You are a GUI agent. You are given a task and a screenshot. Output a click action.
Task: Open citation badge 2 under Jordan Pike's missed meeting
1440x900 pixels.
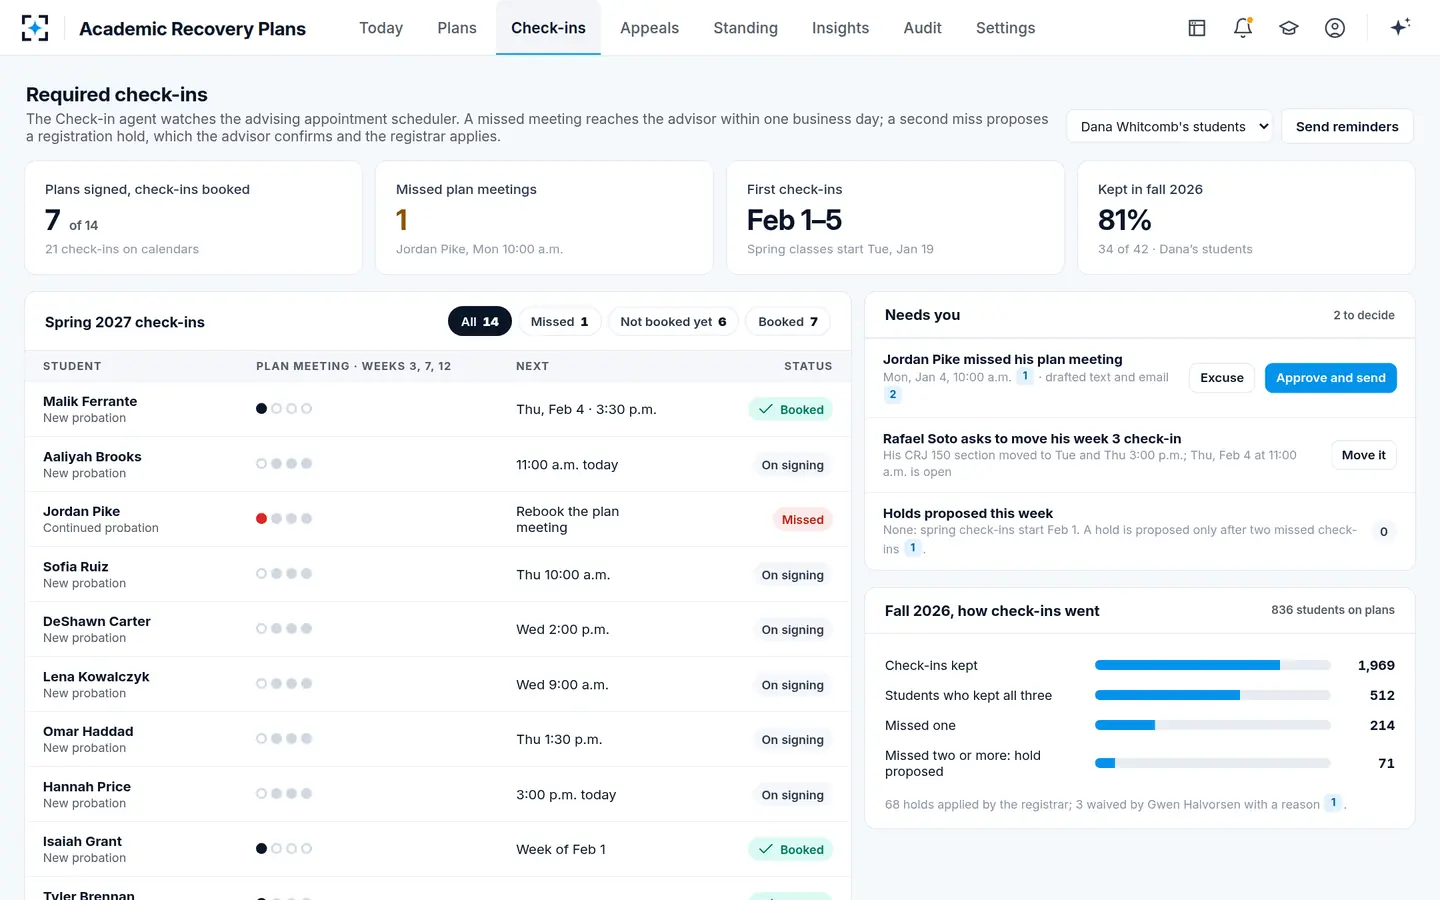click(893, 395)
